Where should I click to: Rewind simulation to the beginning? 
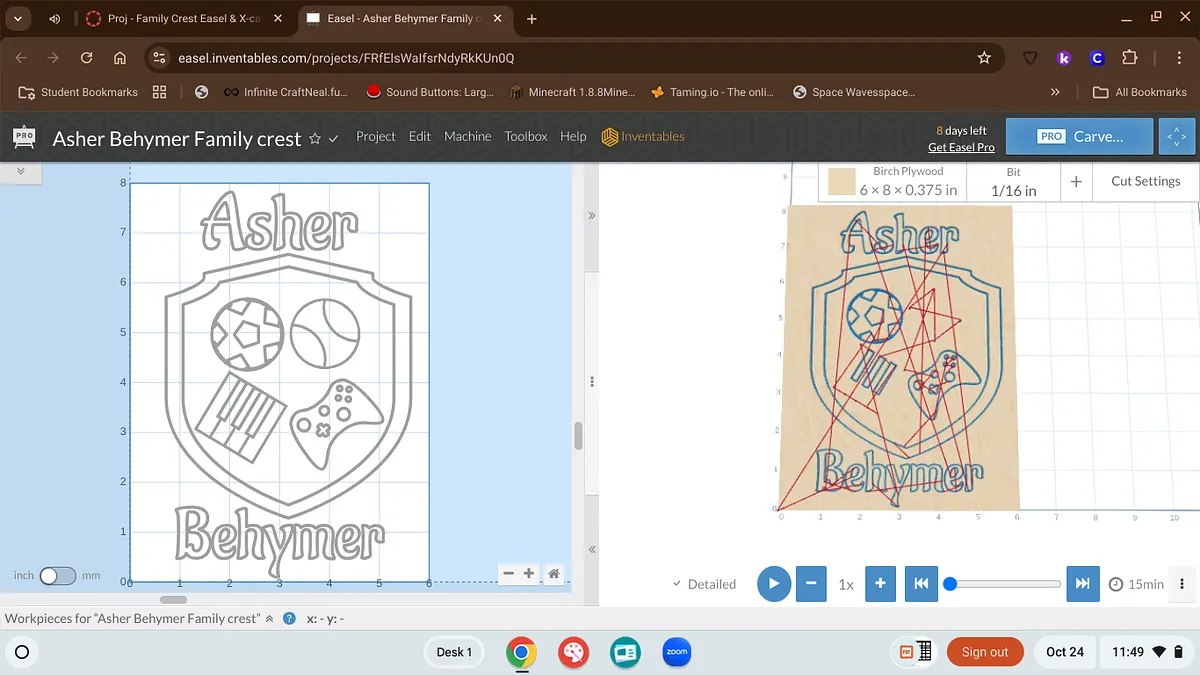click(921, 584)
